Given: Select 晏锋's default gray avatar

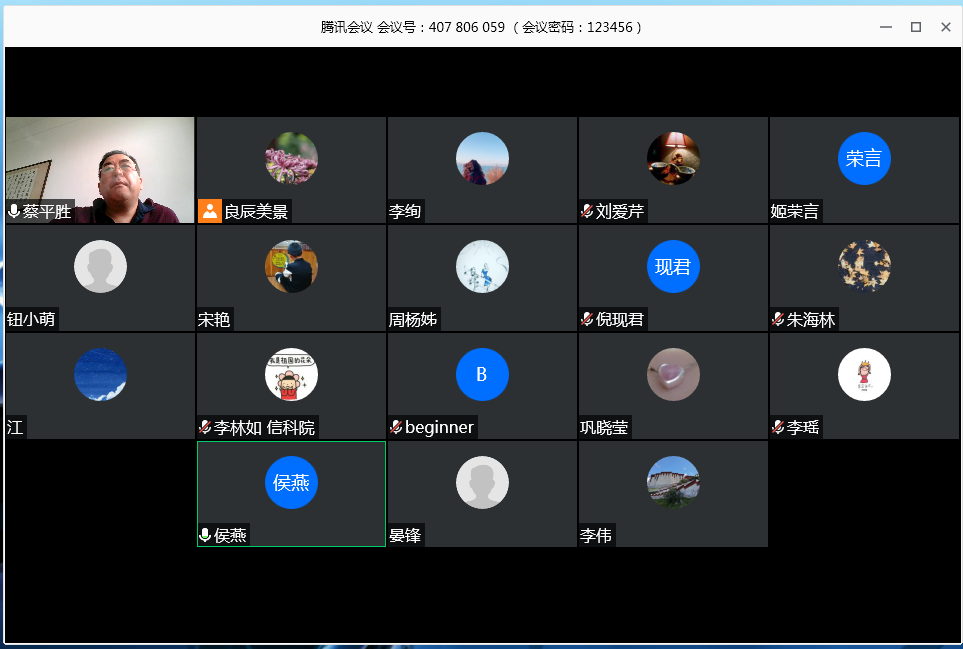Looking at the screenshot, I should pos(482,482).
